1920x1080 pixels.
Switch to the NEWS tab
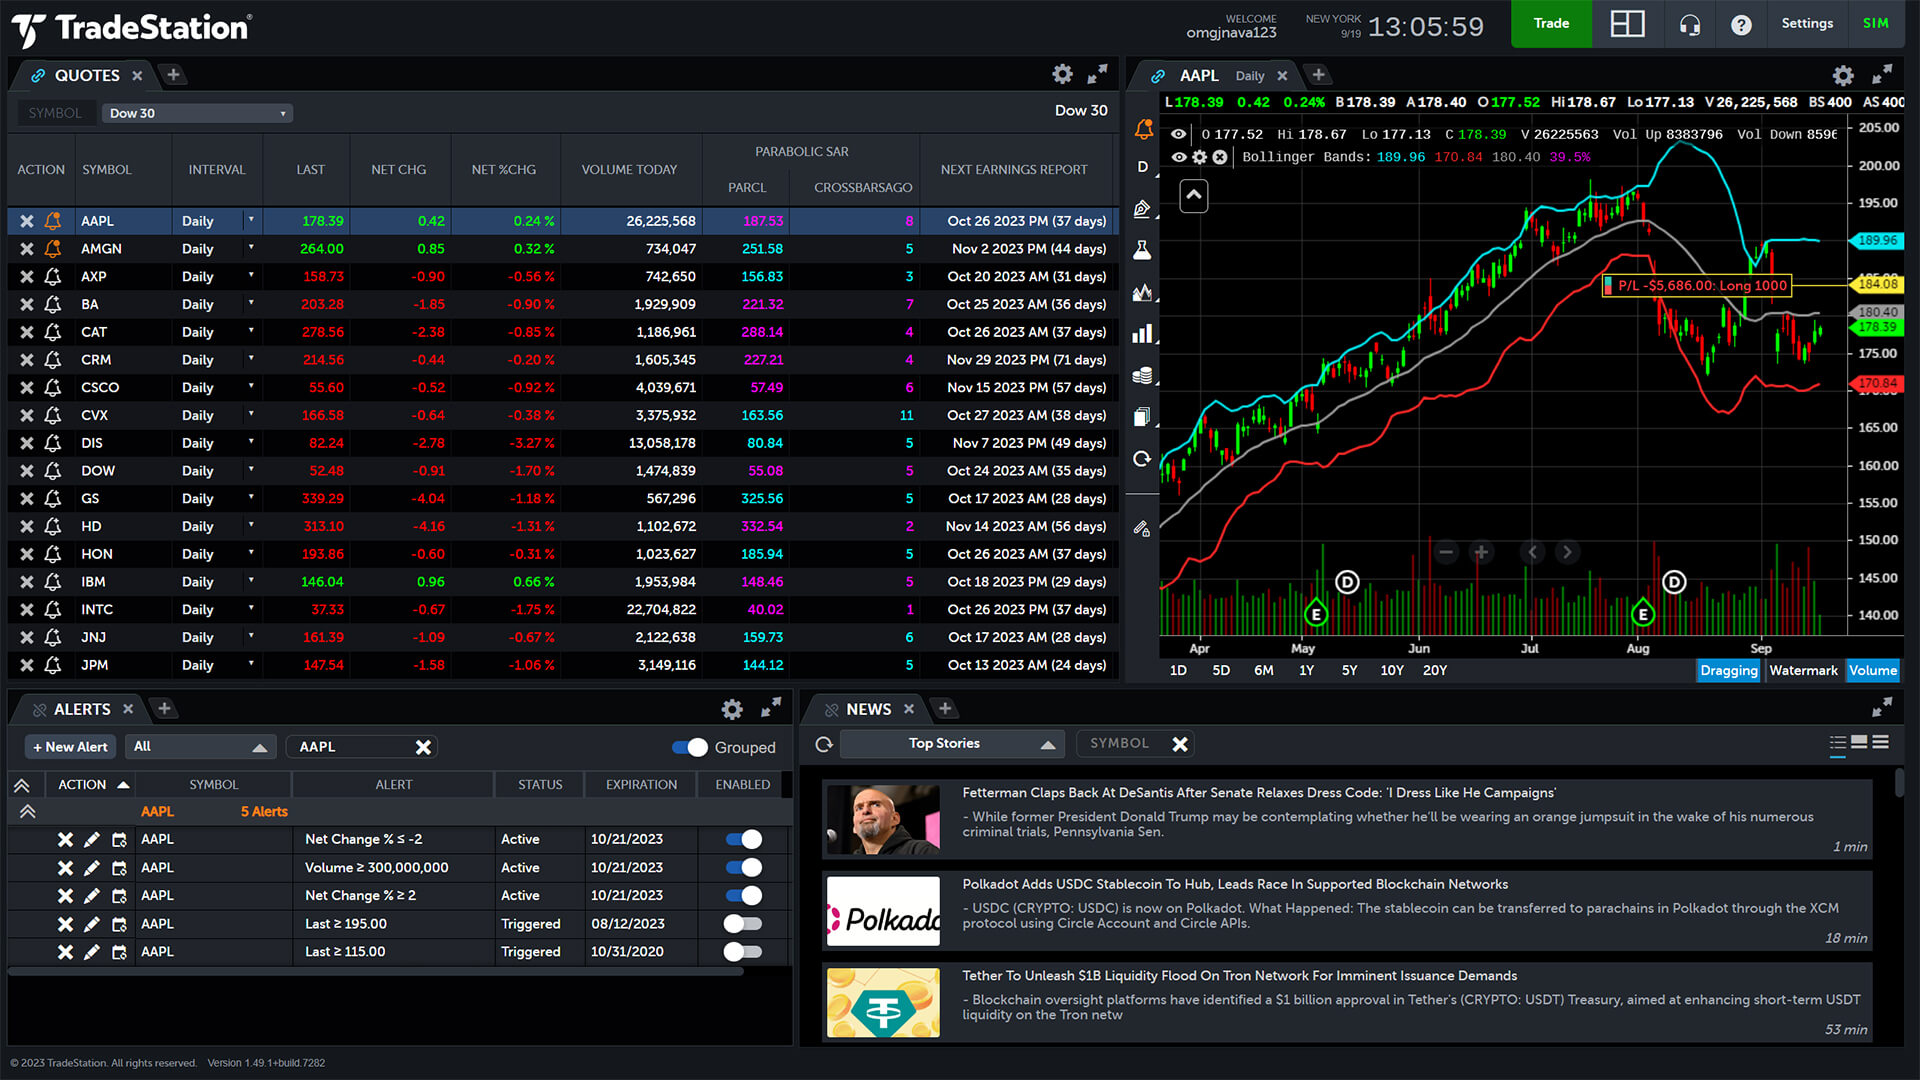pos(869,708)
